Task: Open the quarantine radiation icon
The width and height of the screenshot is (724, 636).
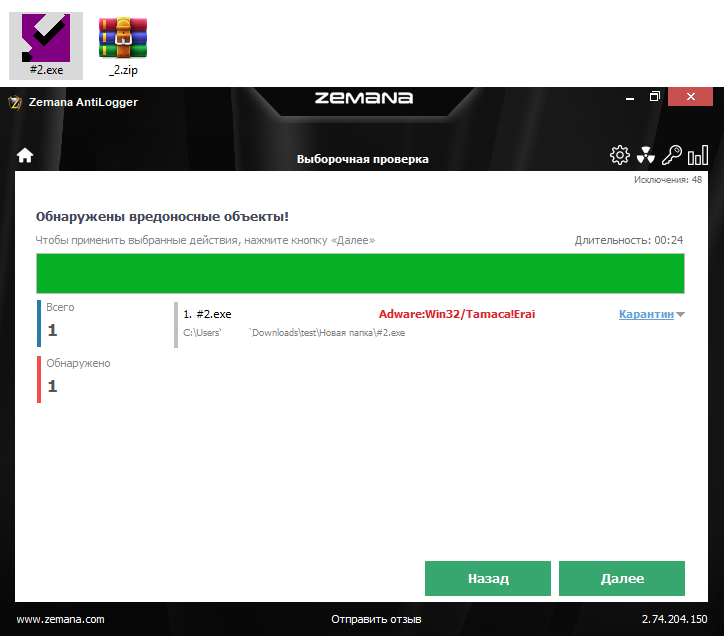Action: pos(646,155)
